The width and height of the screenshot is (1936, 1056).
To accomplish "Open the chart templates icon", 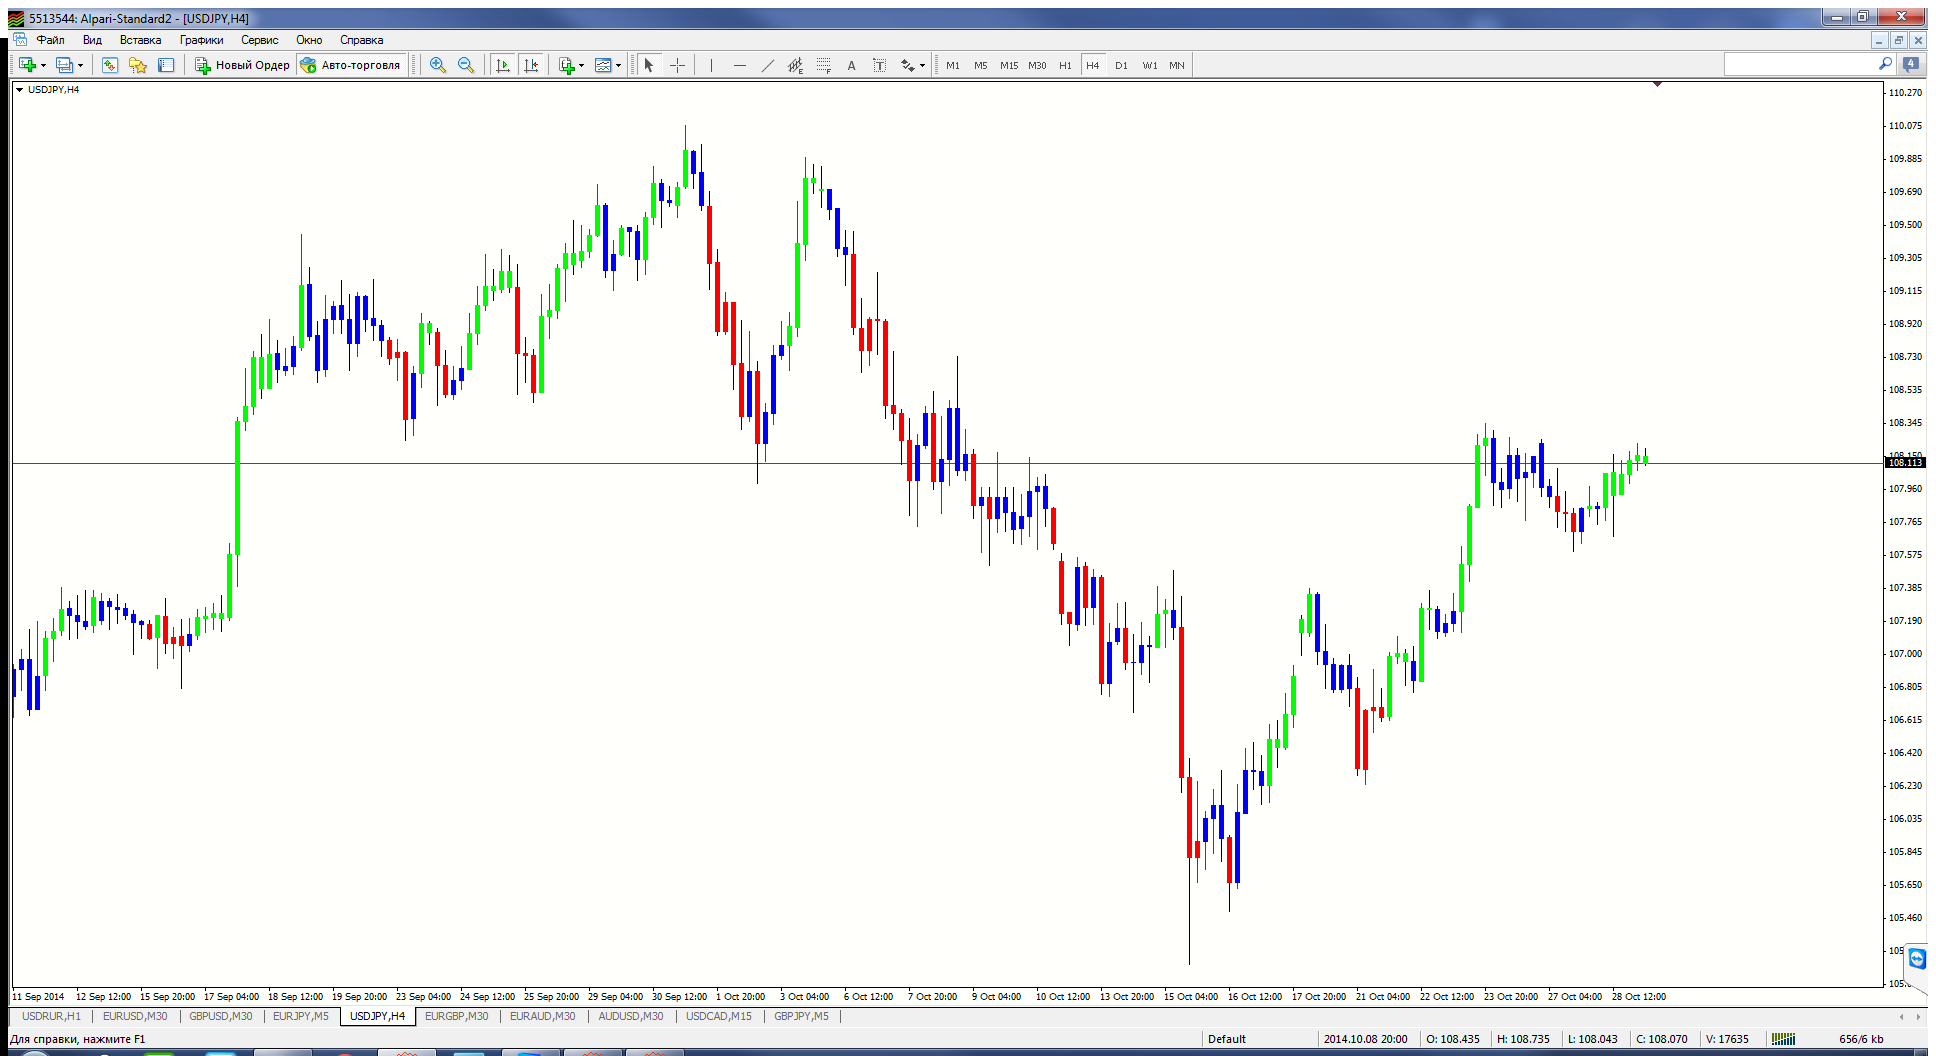I will pos(603,65).
